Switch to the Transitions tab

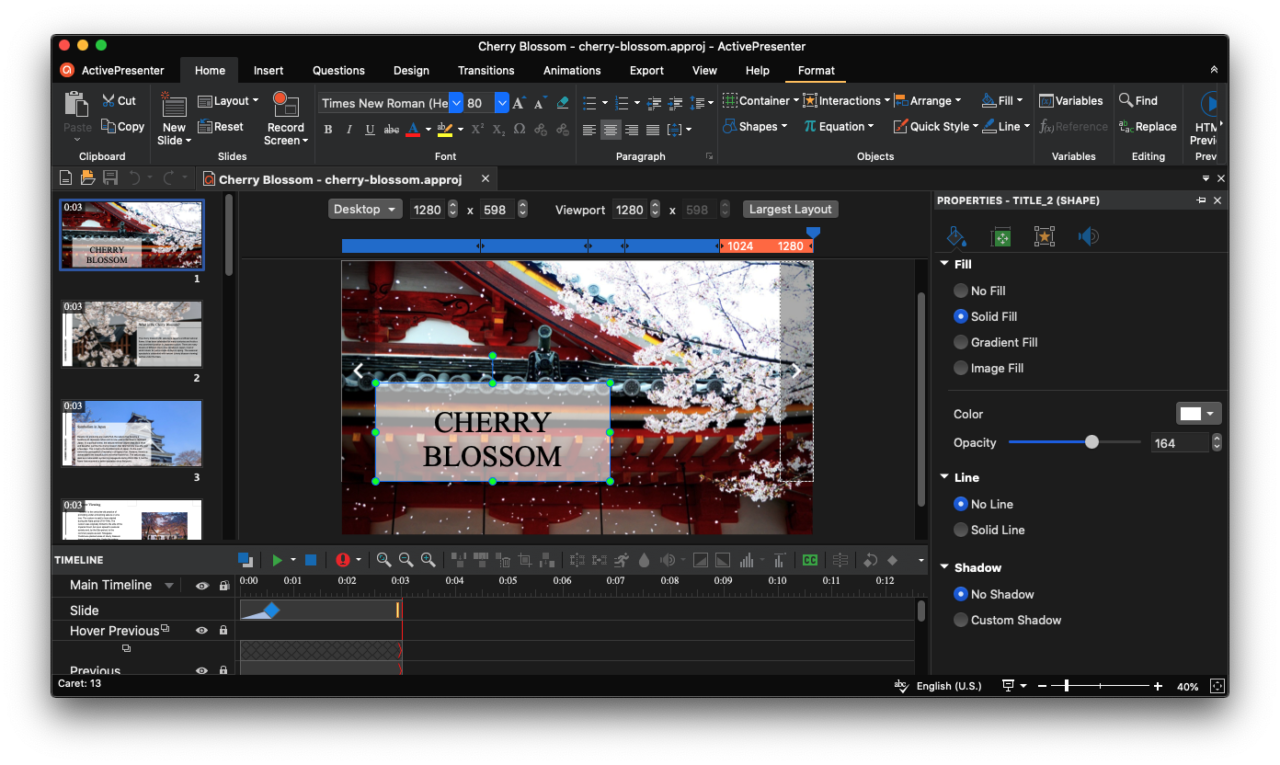[486, 70]
